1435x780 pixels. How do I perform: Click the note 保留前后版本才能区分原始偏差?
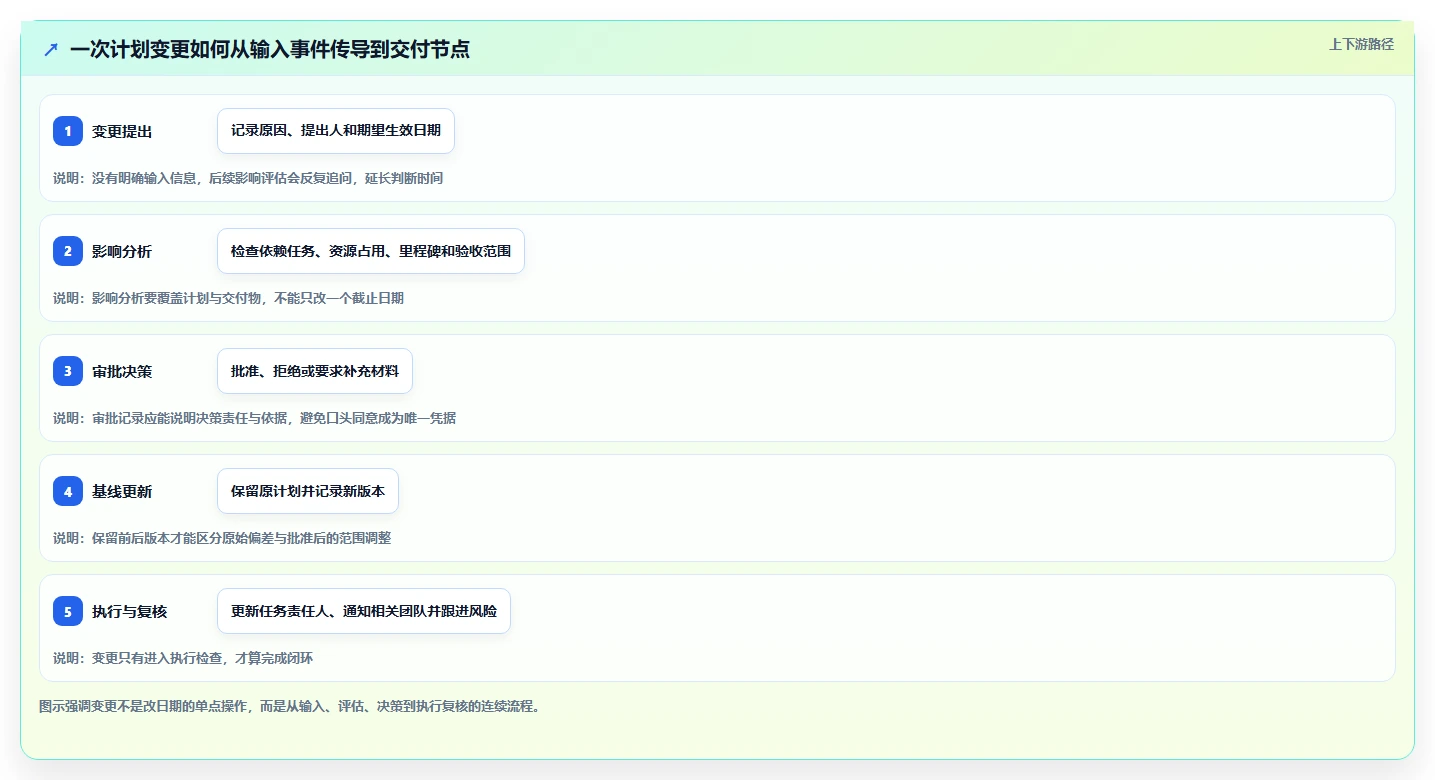[x=222, y=538]
